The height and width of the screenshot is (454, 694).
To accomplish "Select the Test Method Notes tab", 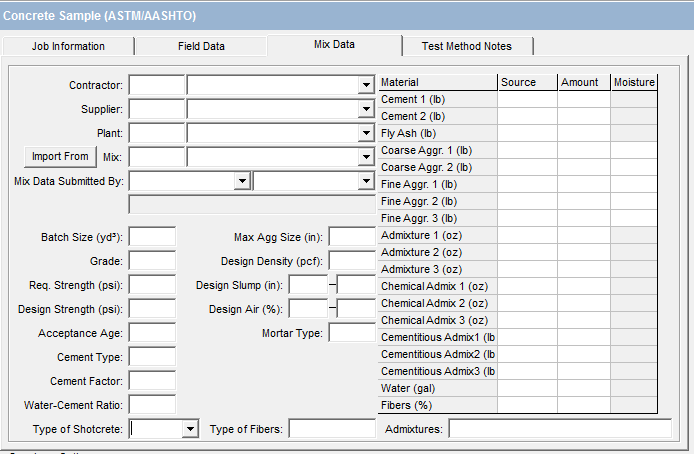I will pos(466,46).
